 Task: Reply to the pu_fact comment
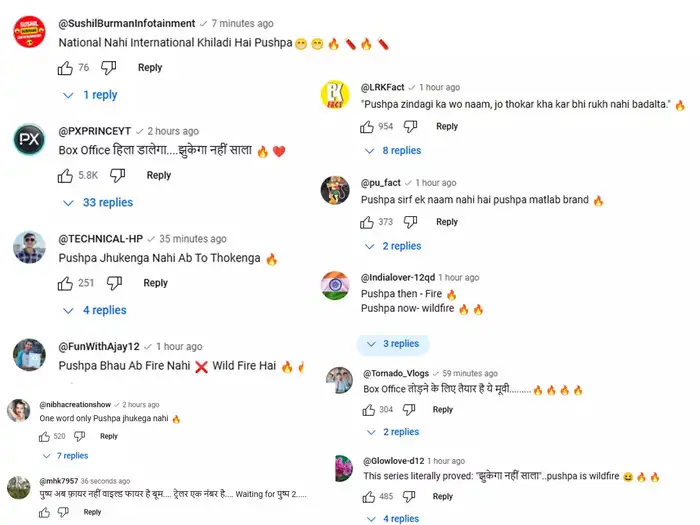[447, 222]
